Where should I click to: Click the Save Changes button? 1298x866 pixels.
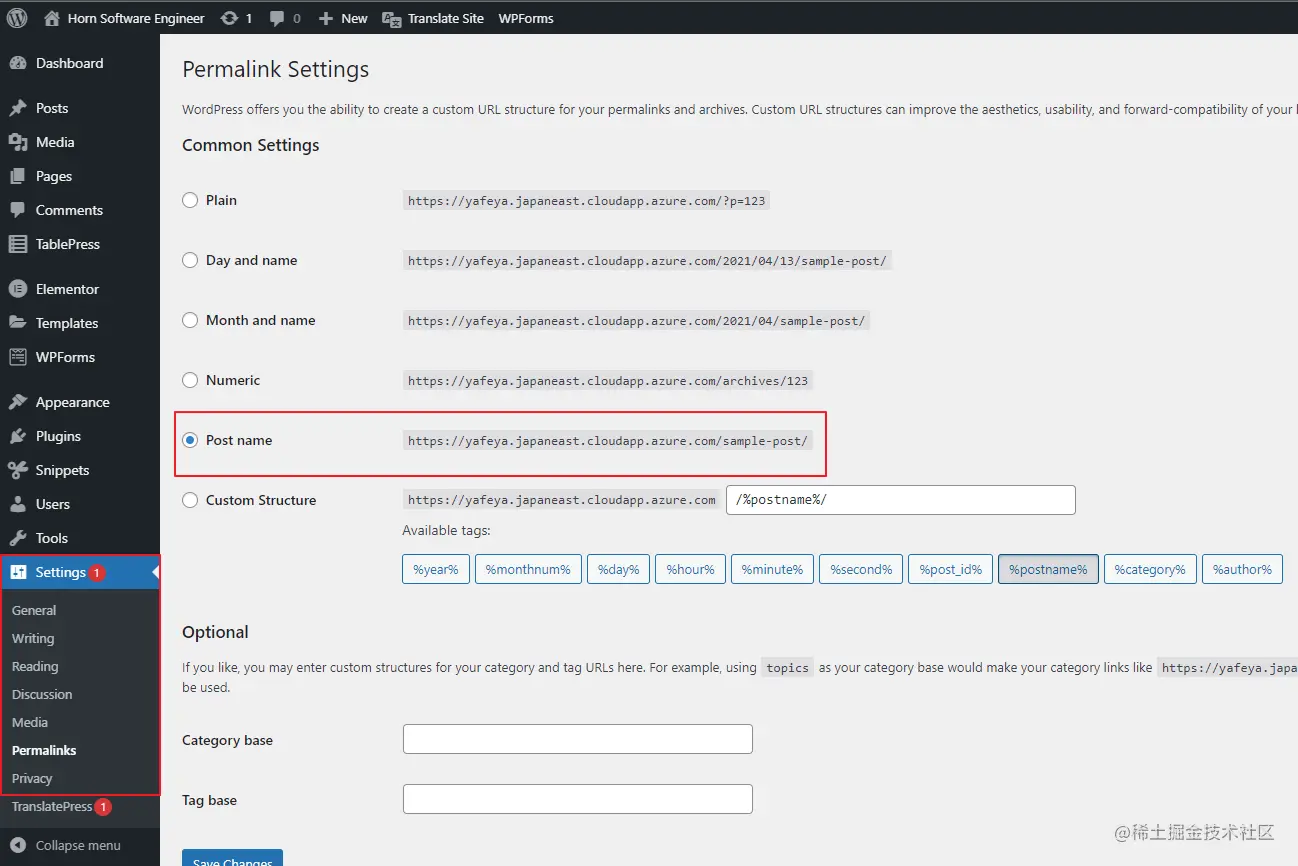(x=232, y=858)
